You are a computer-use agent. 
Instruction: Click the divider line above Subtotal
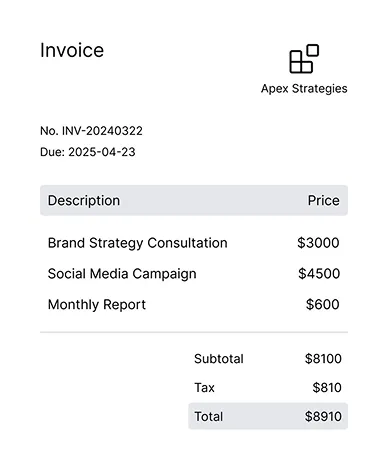(194, 332)
